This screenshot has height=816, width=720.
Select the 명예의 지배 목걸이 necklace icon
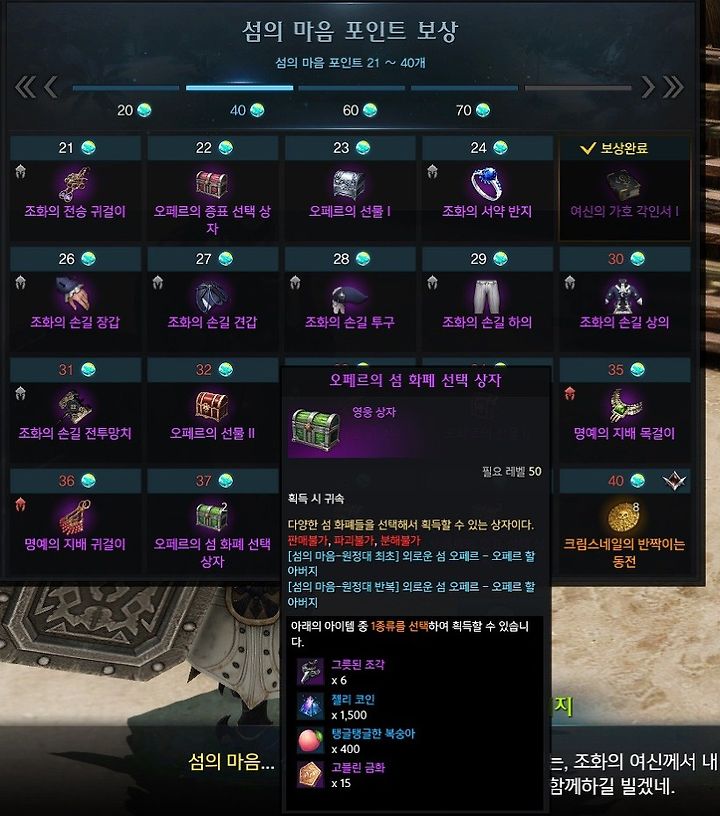pos(625,405)
